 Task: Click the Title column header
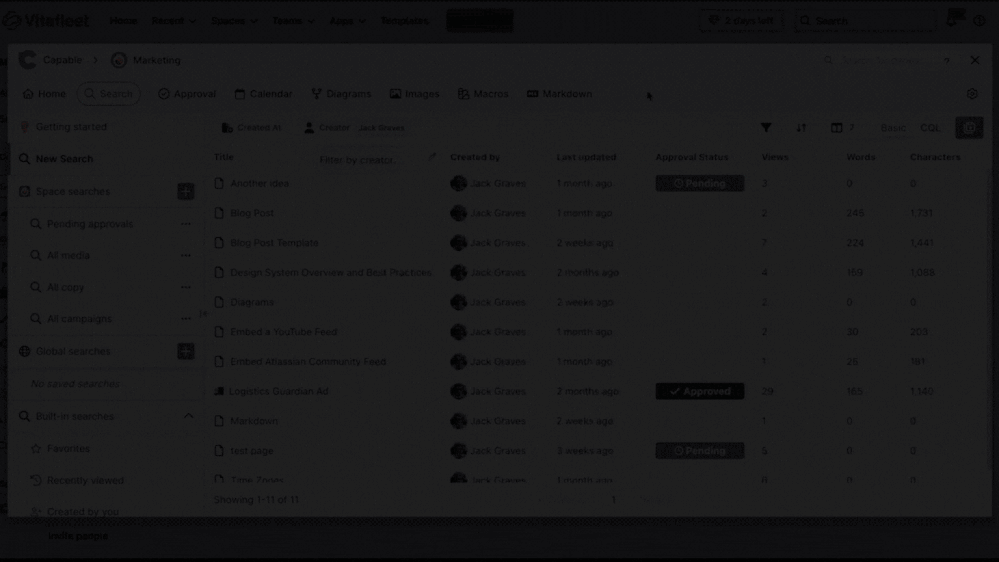click(224, 157)
